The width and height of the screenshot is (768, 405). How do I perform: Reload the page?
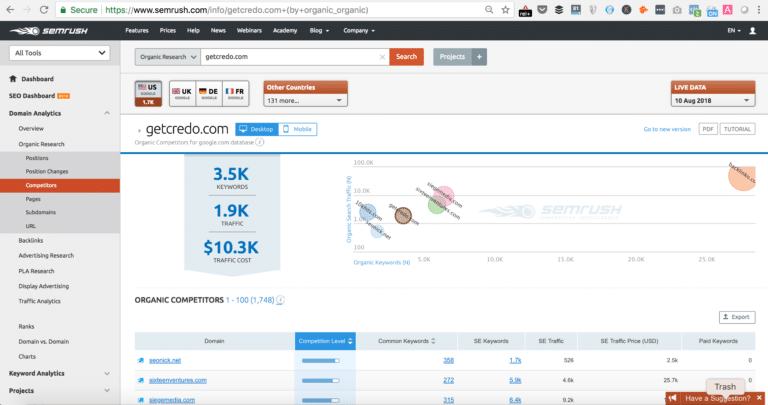pos(44,9)
